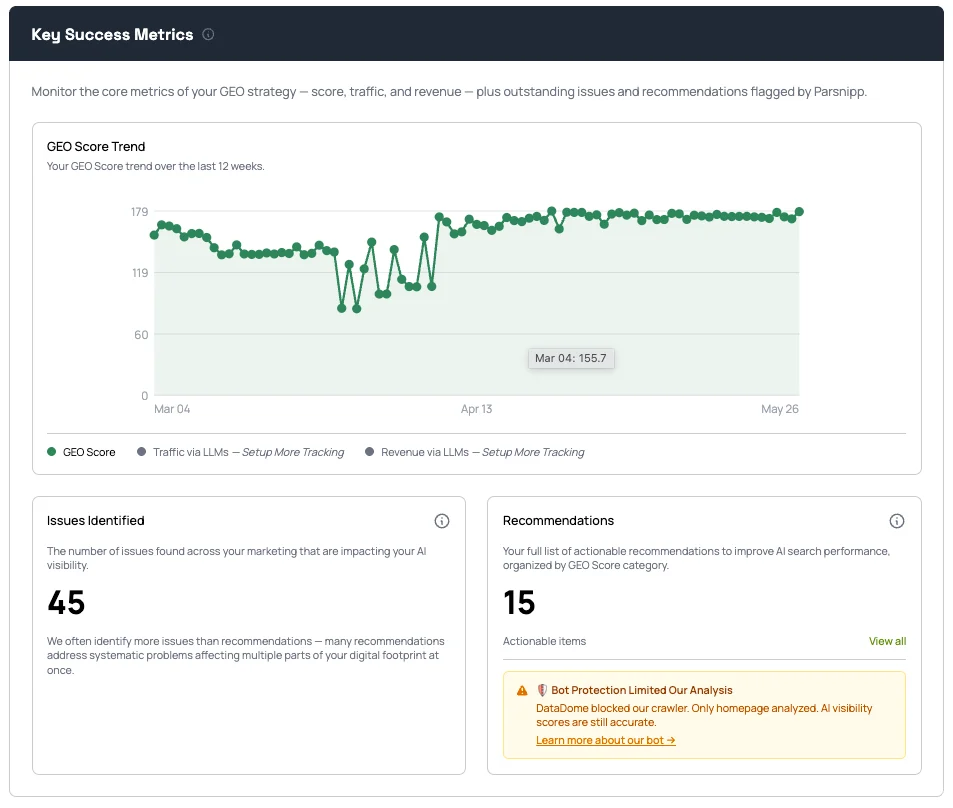This screenshot has height=808, width=953.
Task: Click the shield icon beside Bot Protection
Action: coord(542,690)
